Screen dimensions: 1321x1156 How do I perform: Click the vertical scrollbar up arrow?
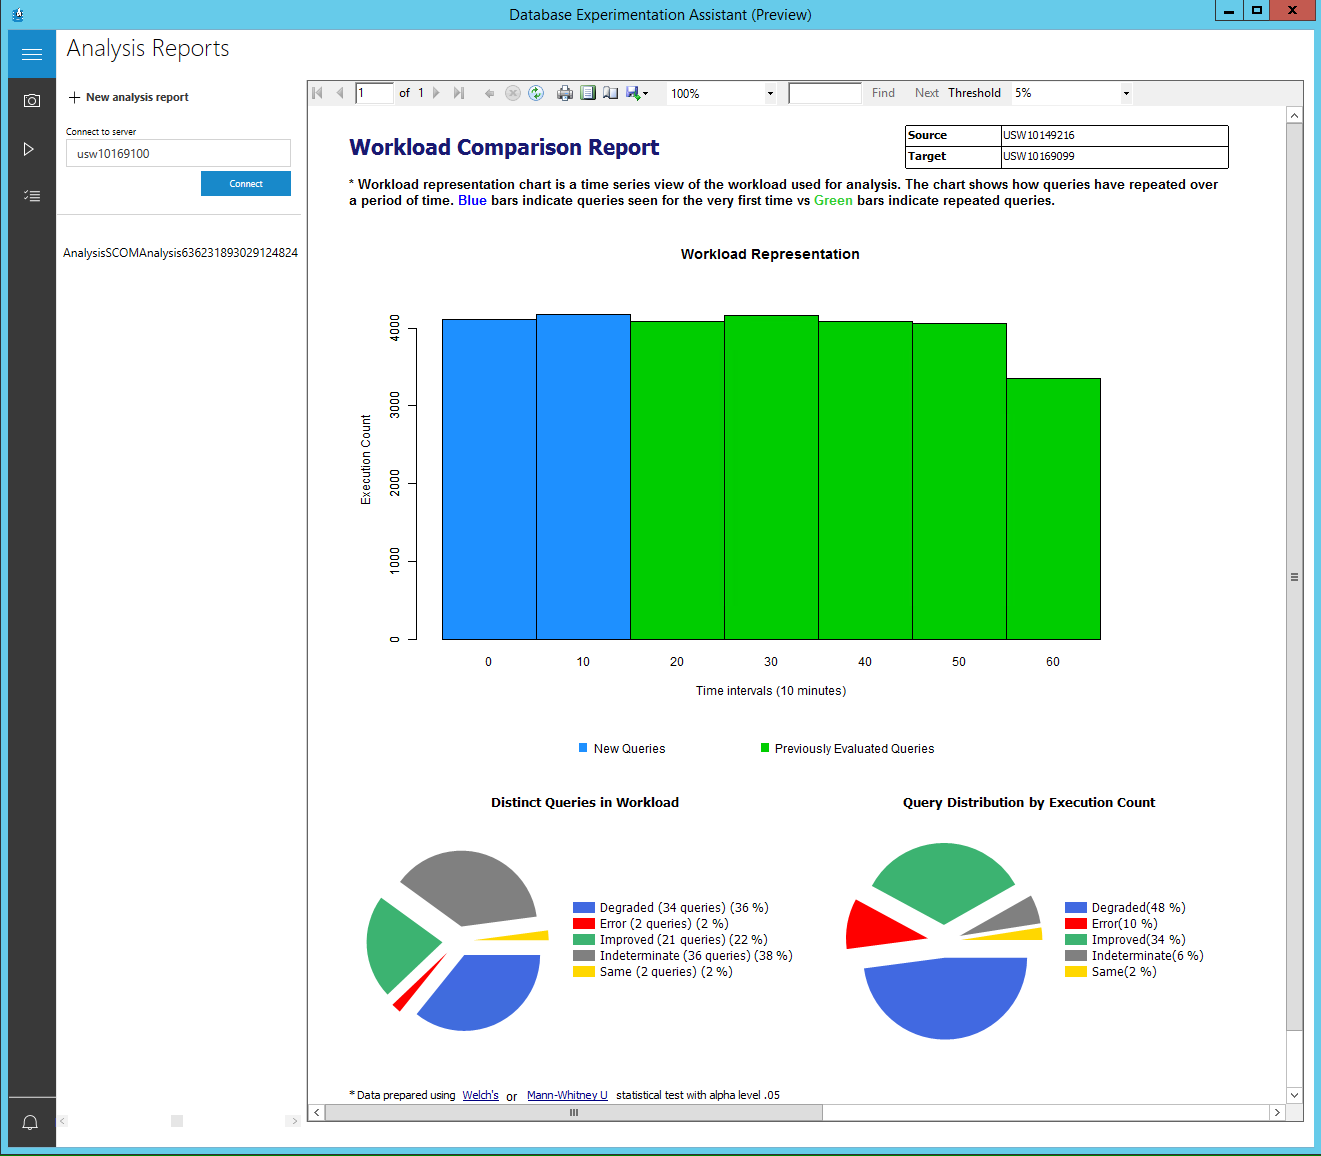[1294, 115]
